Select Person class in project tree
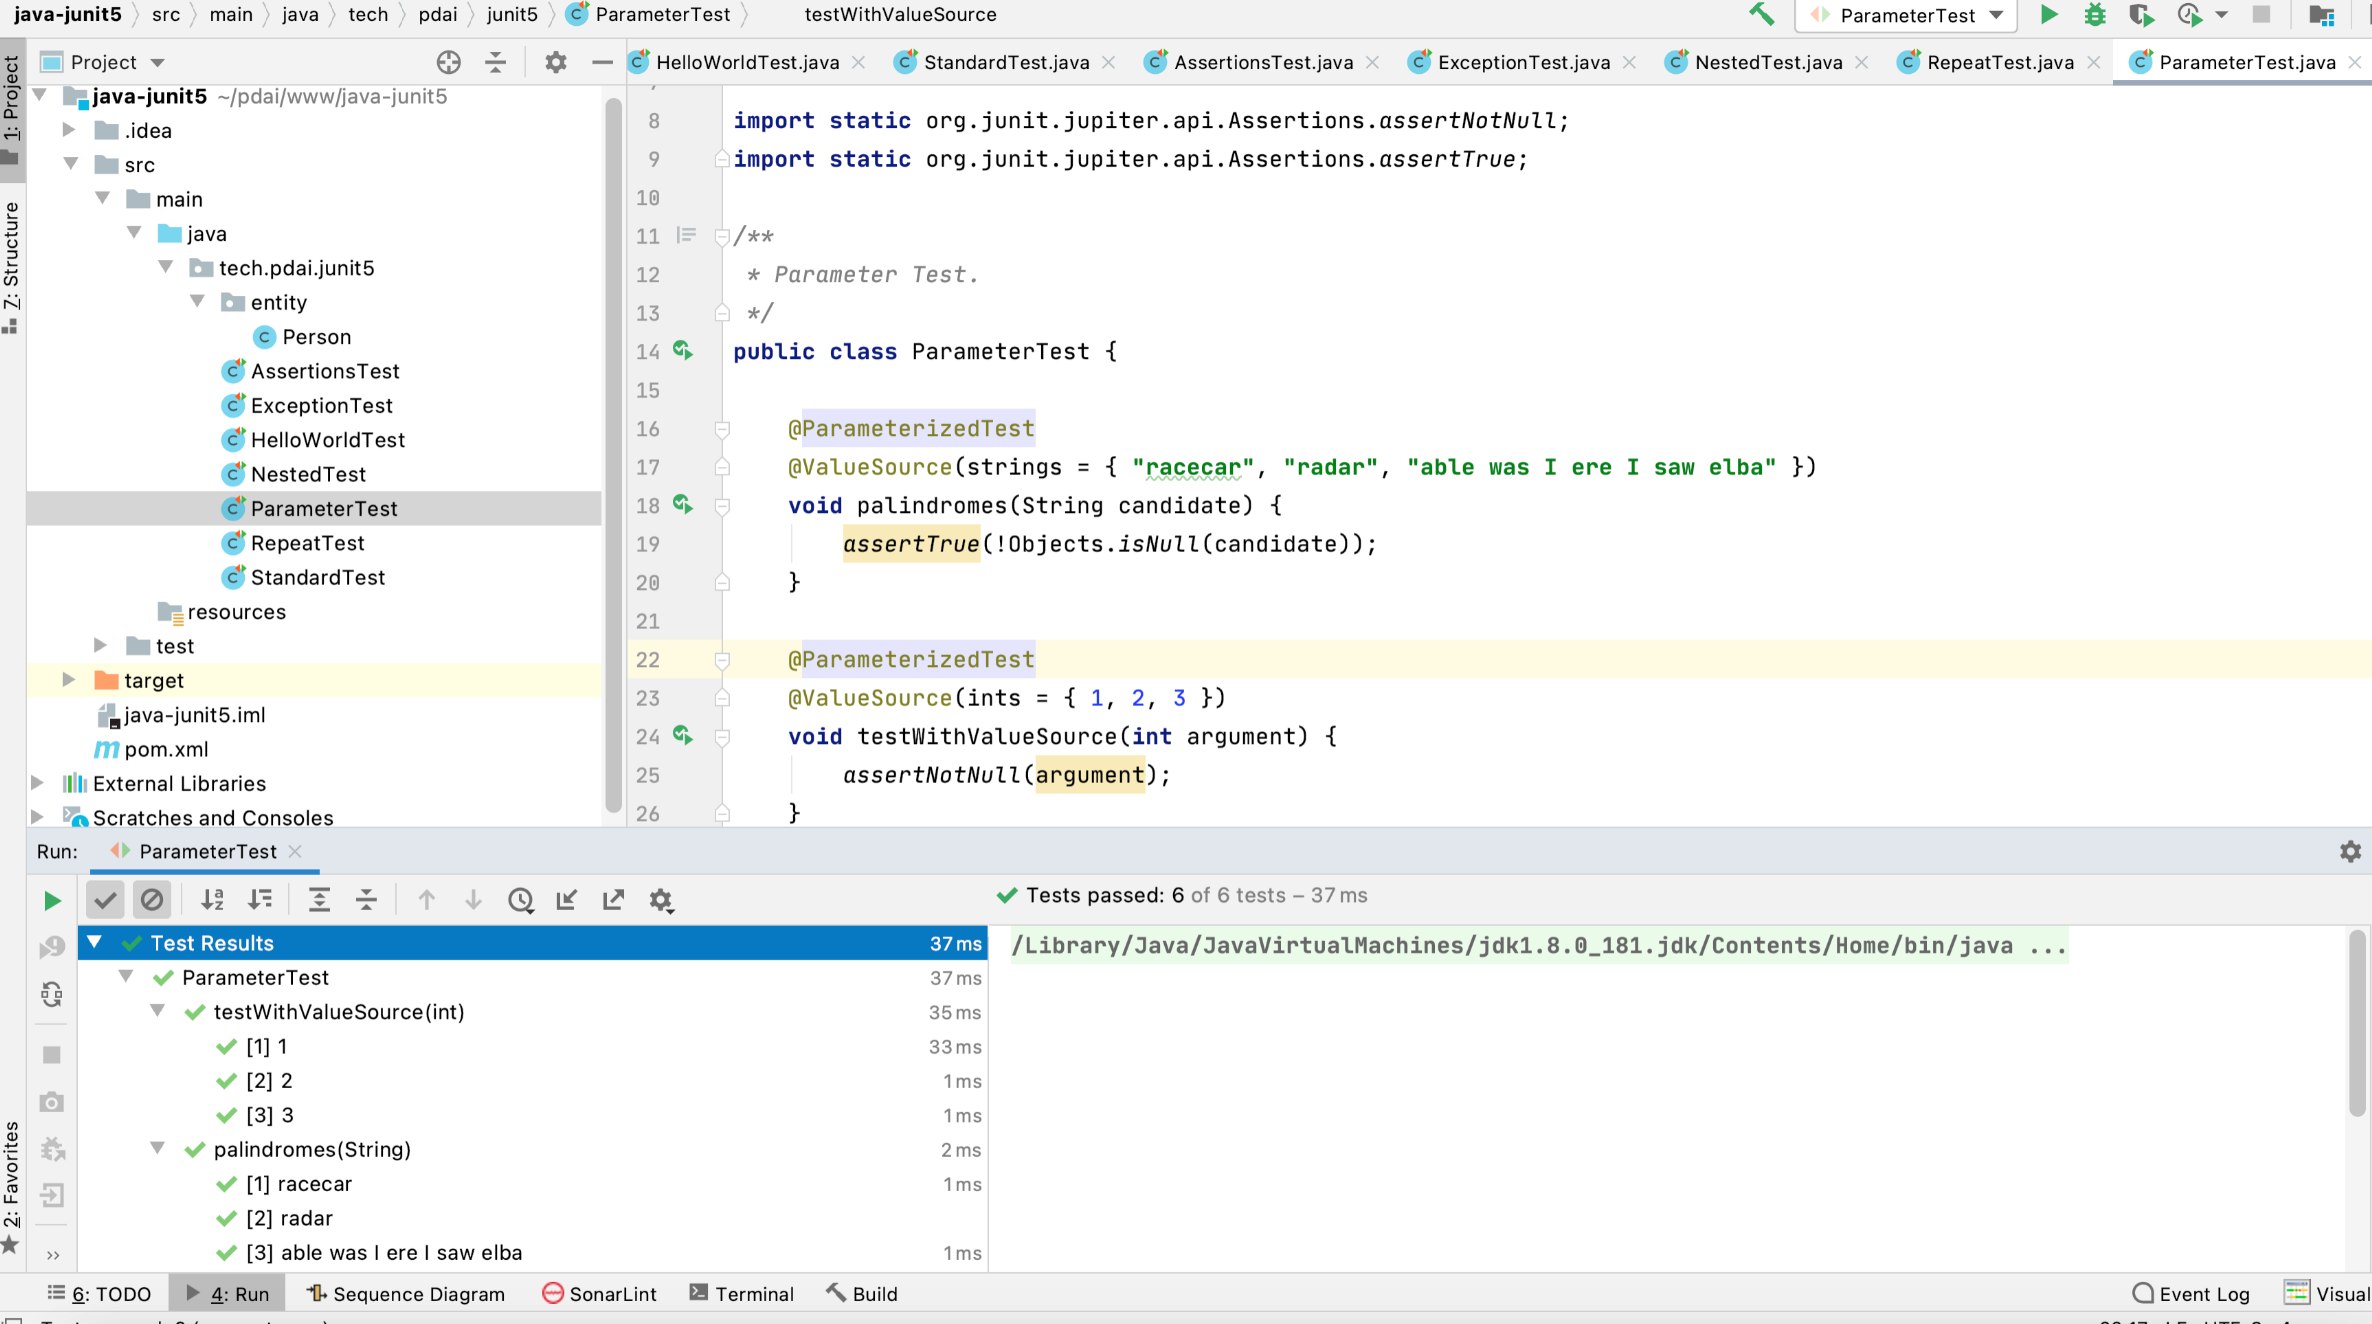 pos(316,336)
